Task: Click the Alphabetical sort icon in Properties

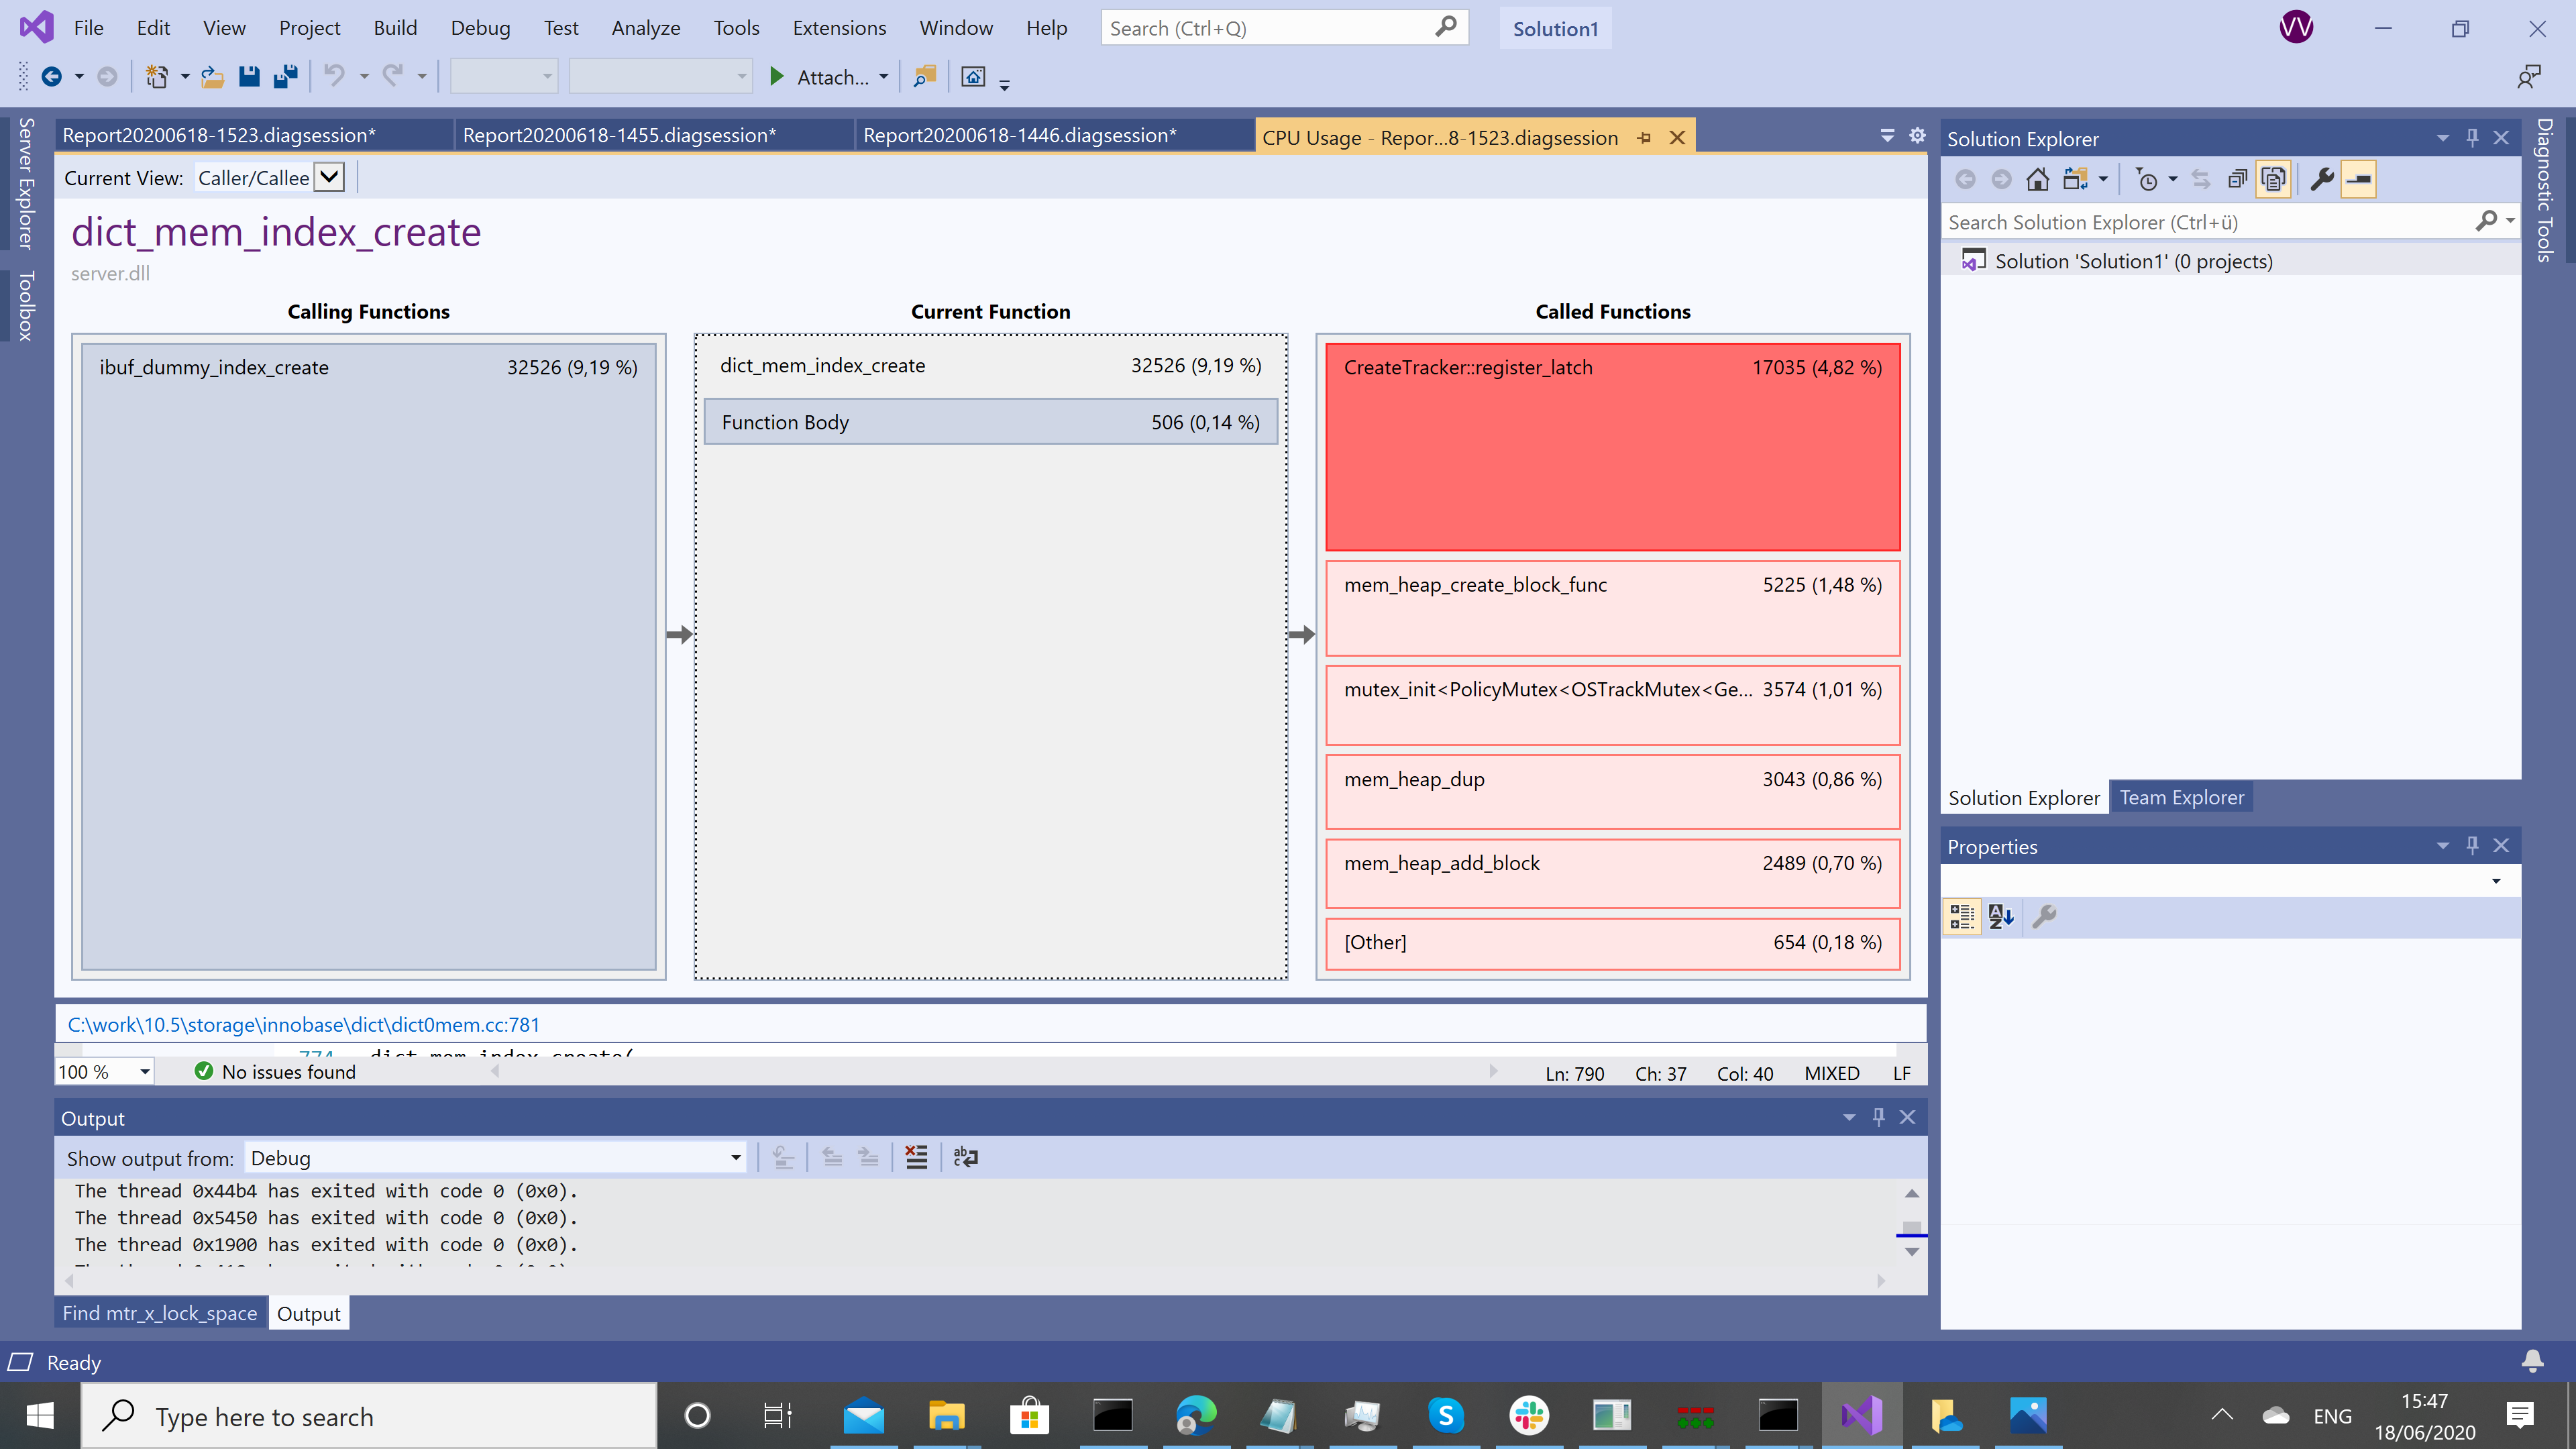Action: pyautogui.click(x=2001, y=916)
